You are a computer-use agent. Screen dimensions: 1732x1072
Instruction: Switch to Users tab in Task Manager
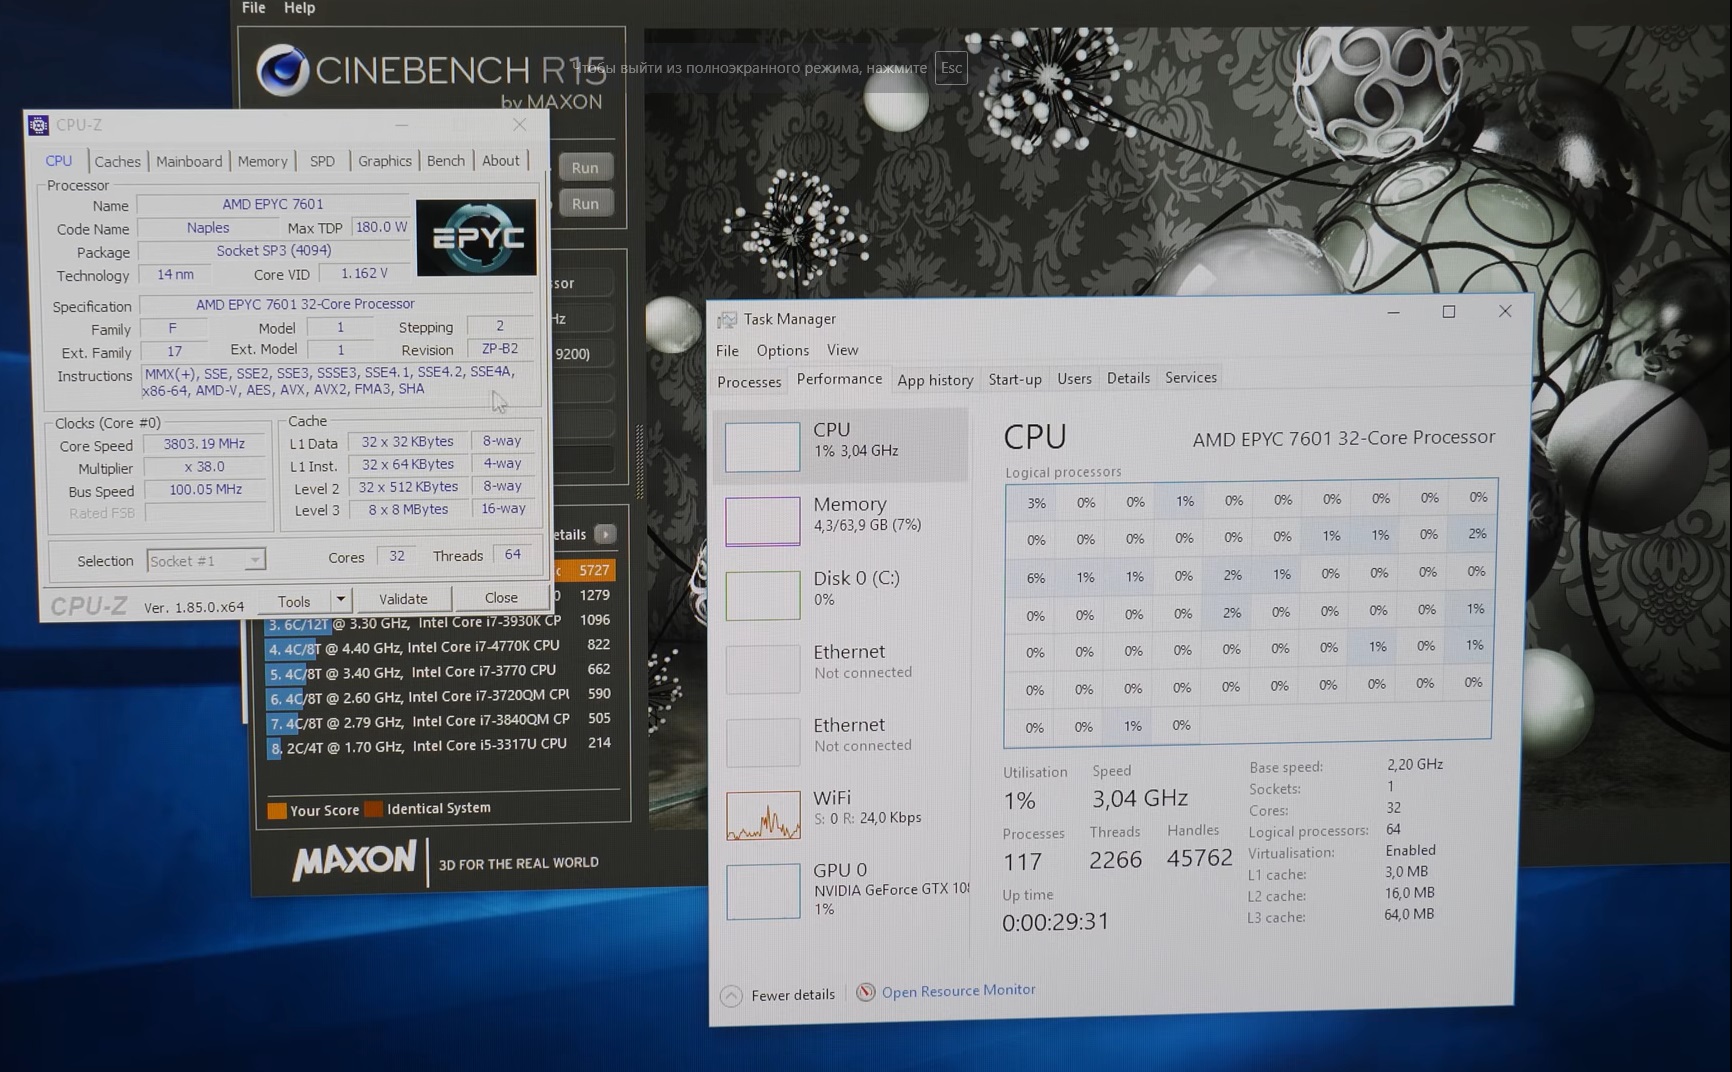coord(1074,379)
